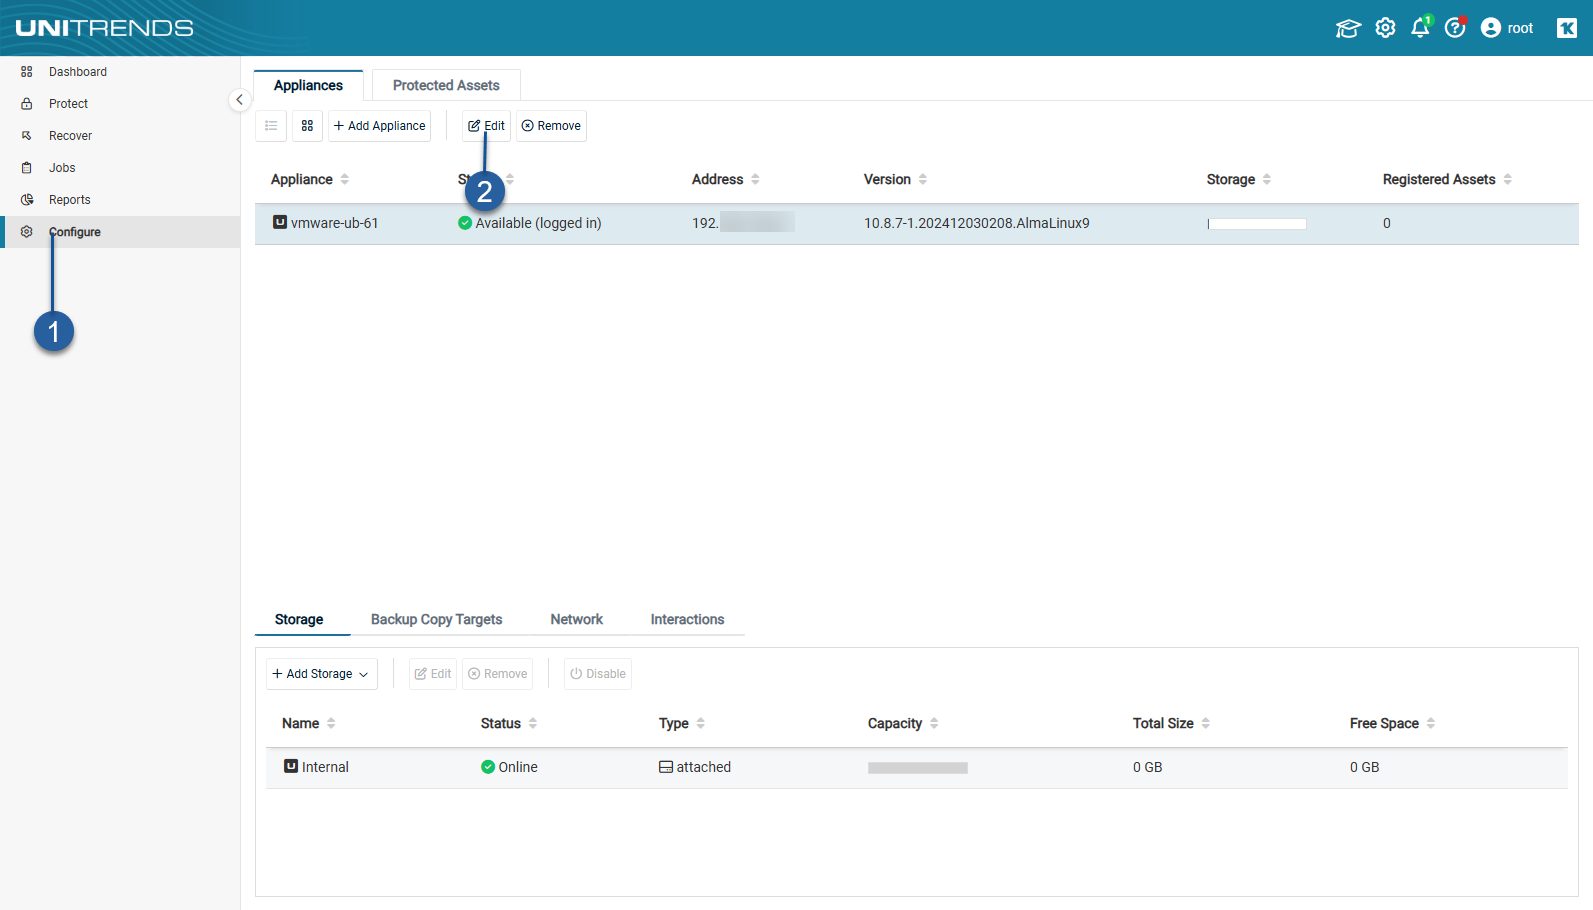Click version 10.8.7-1.202412030208.AlmaLinux9 text
Image resolution: width=1593 pixels, height=910 pixels.
pyautogui.click(x=977, y=223)
